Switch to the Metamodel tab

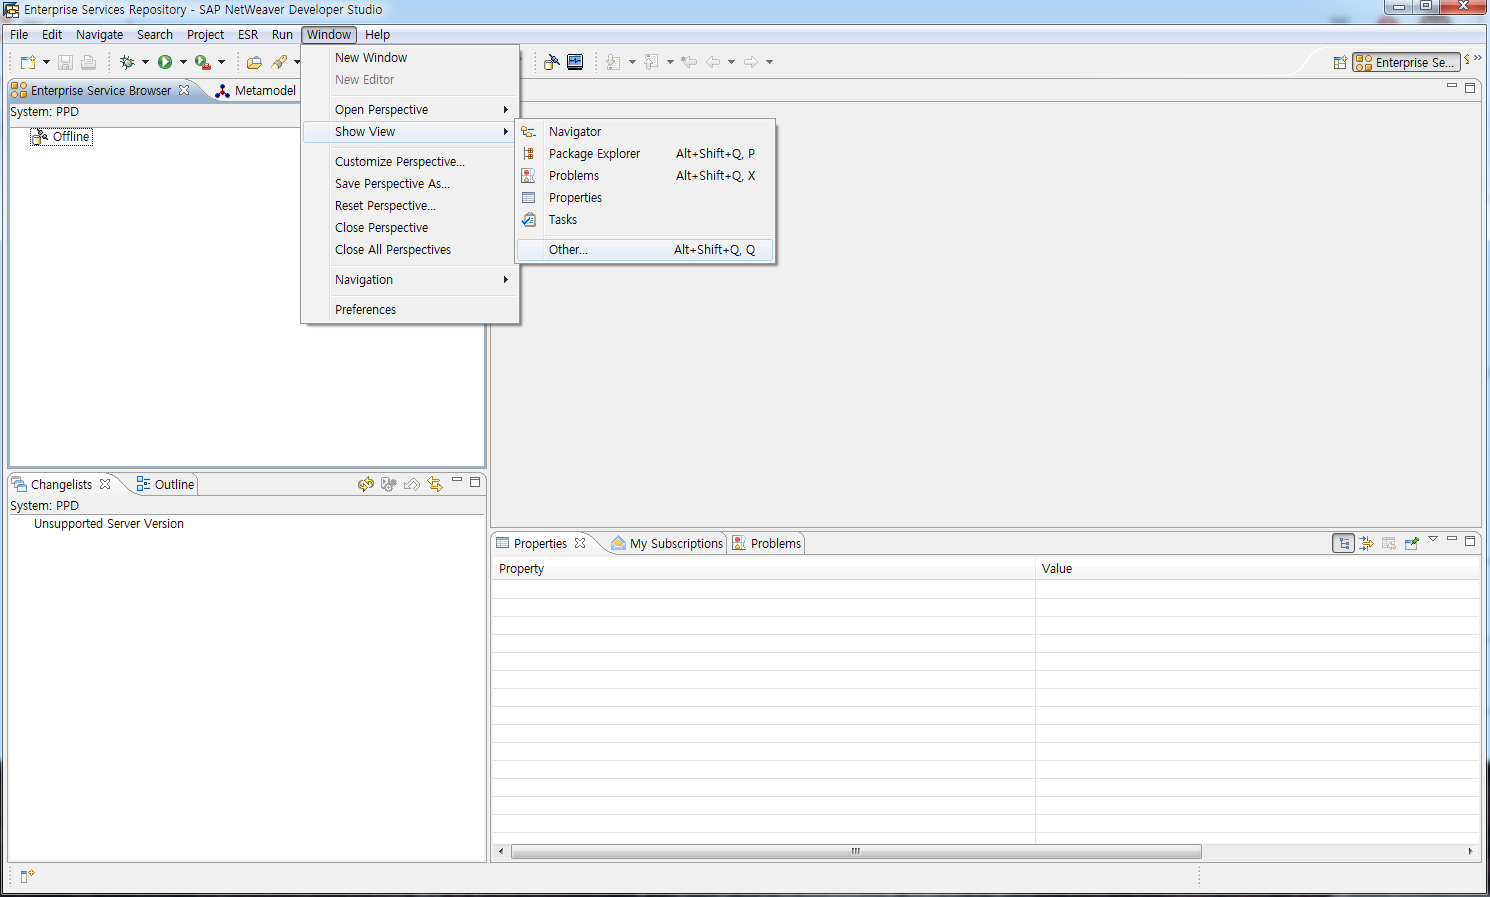click(x=256, y=91)
